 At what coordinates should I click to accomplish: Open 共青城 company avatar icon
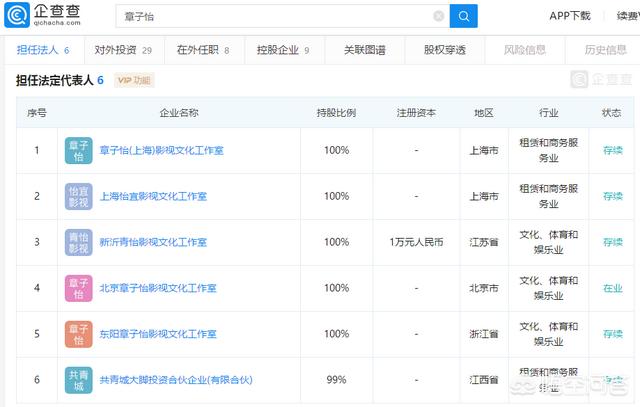[x=78, y=380]
